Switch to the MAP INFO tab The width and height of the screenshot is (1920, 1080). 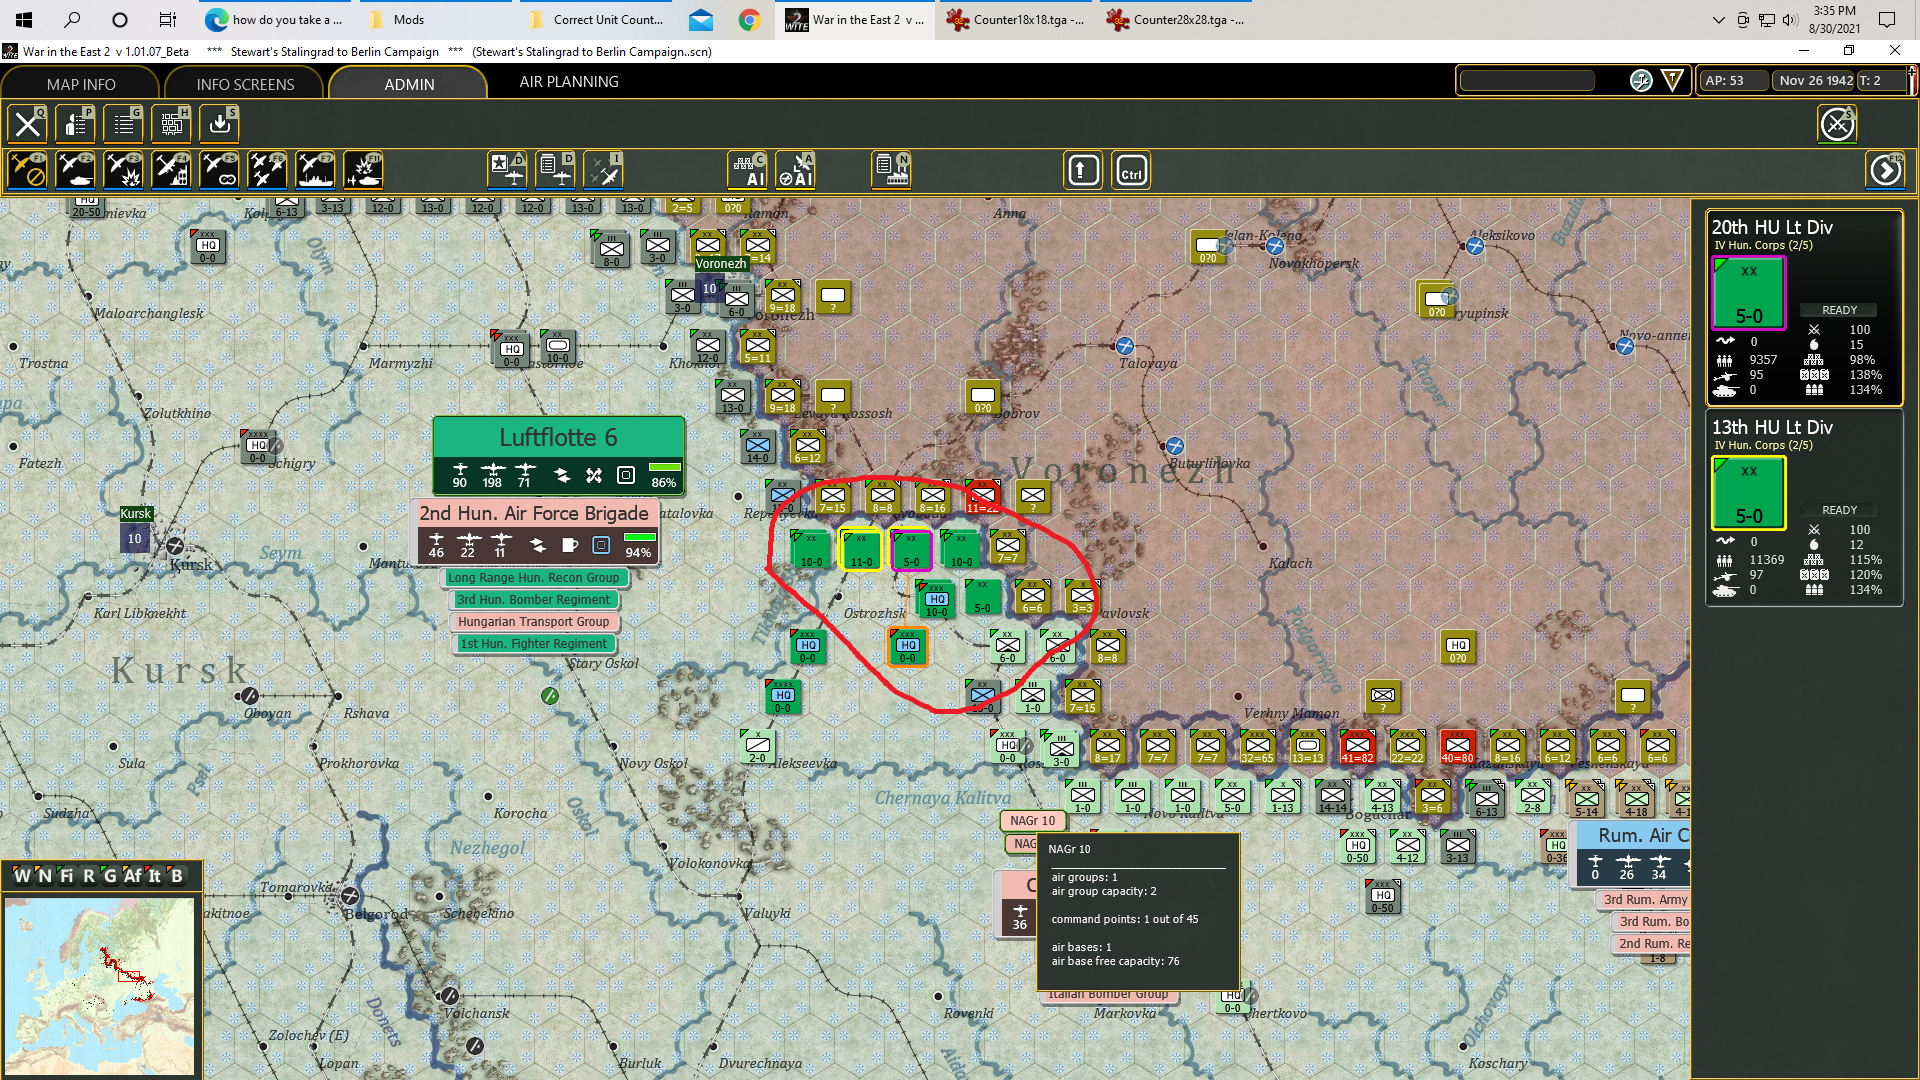pyautogui.click(x=81, y=84)
